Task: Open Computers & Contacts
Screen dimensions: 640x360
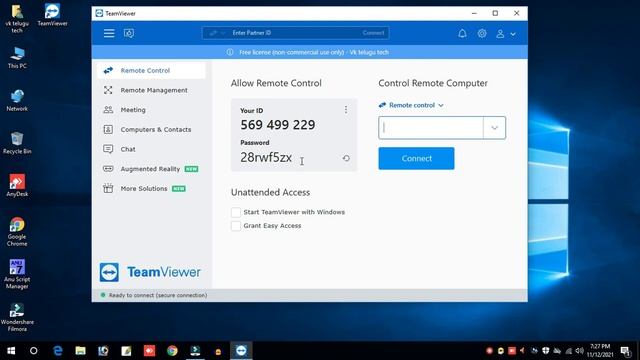Action: pyautogui.click(x=151, y=129)
